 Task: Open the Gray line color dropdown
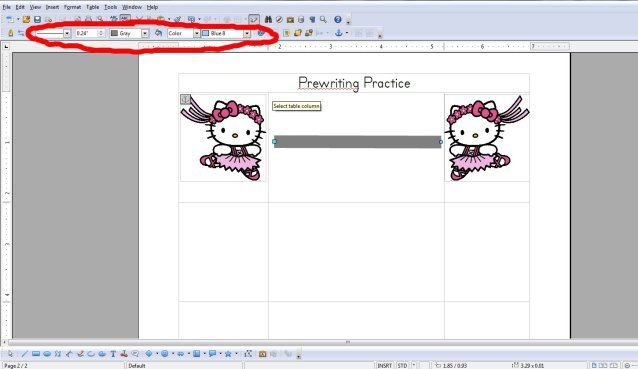click(x=145, y=33)
